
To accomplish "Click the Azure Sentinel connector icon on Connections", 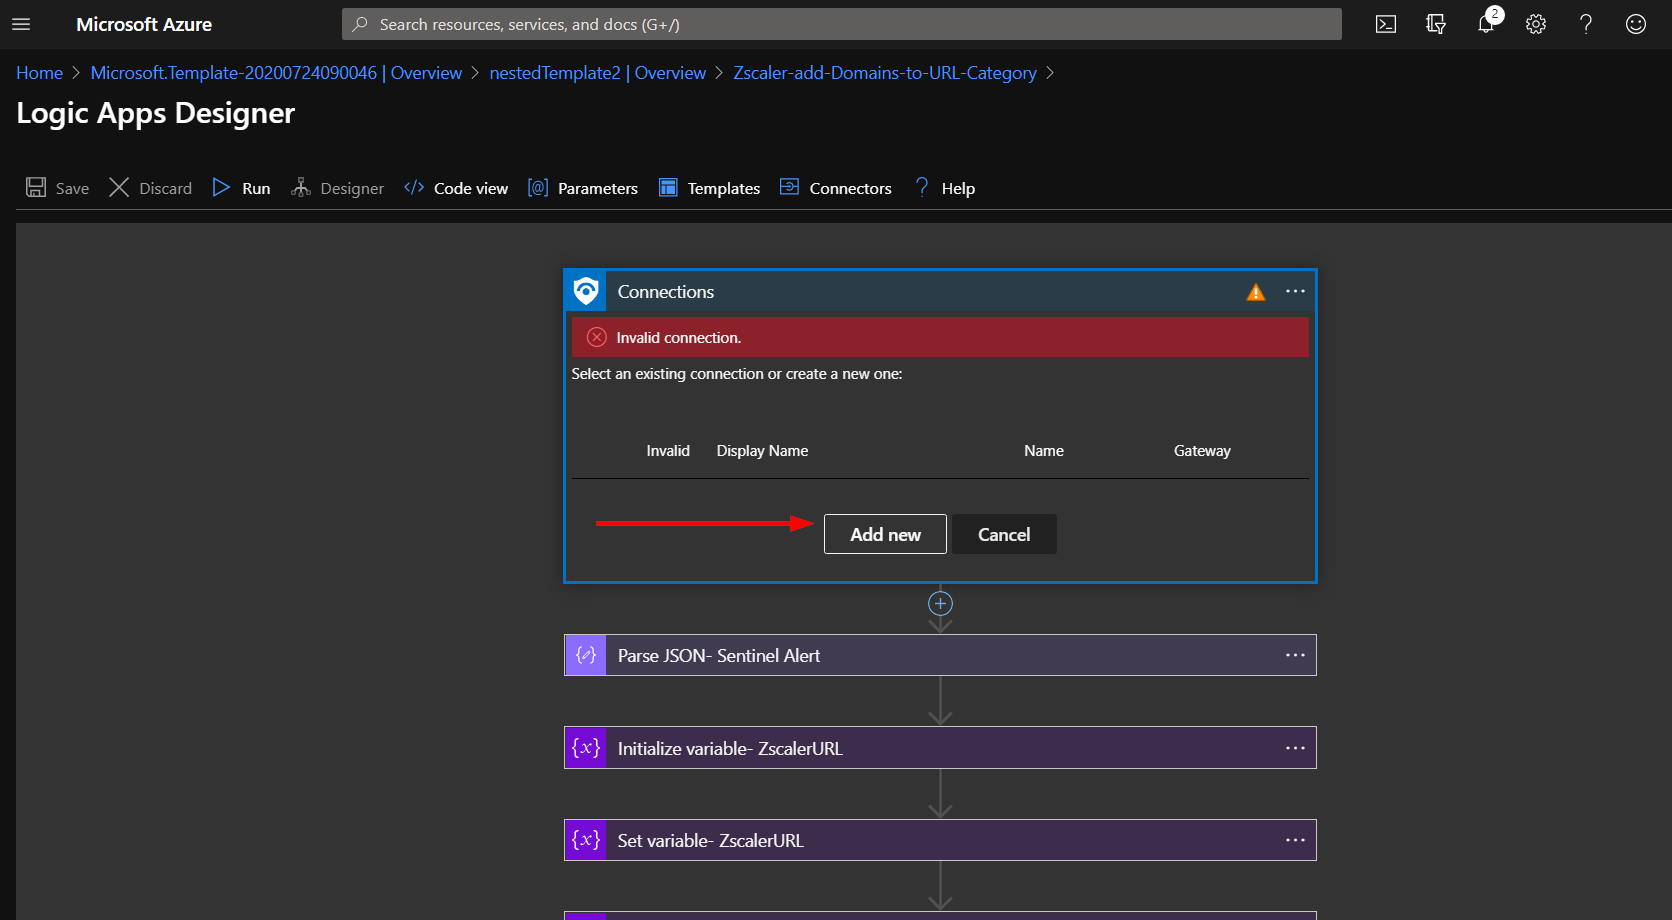I will point(586,292).
